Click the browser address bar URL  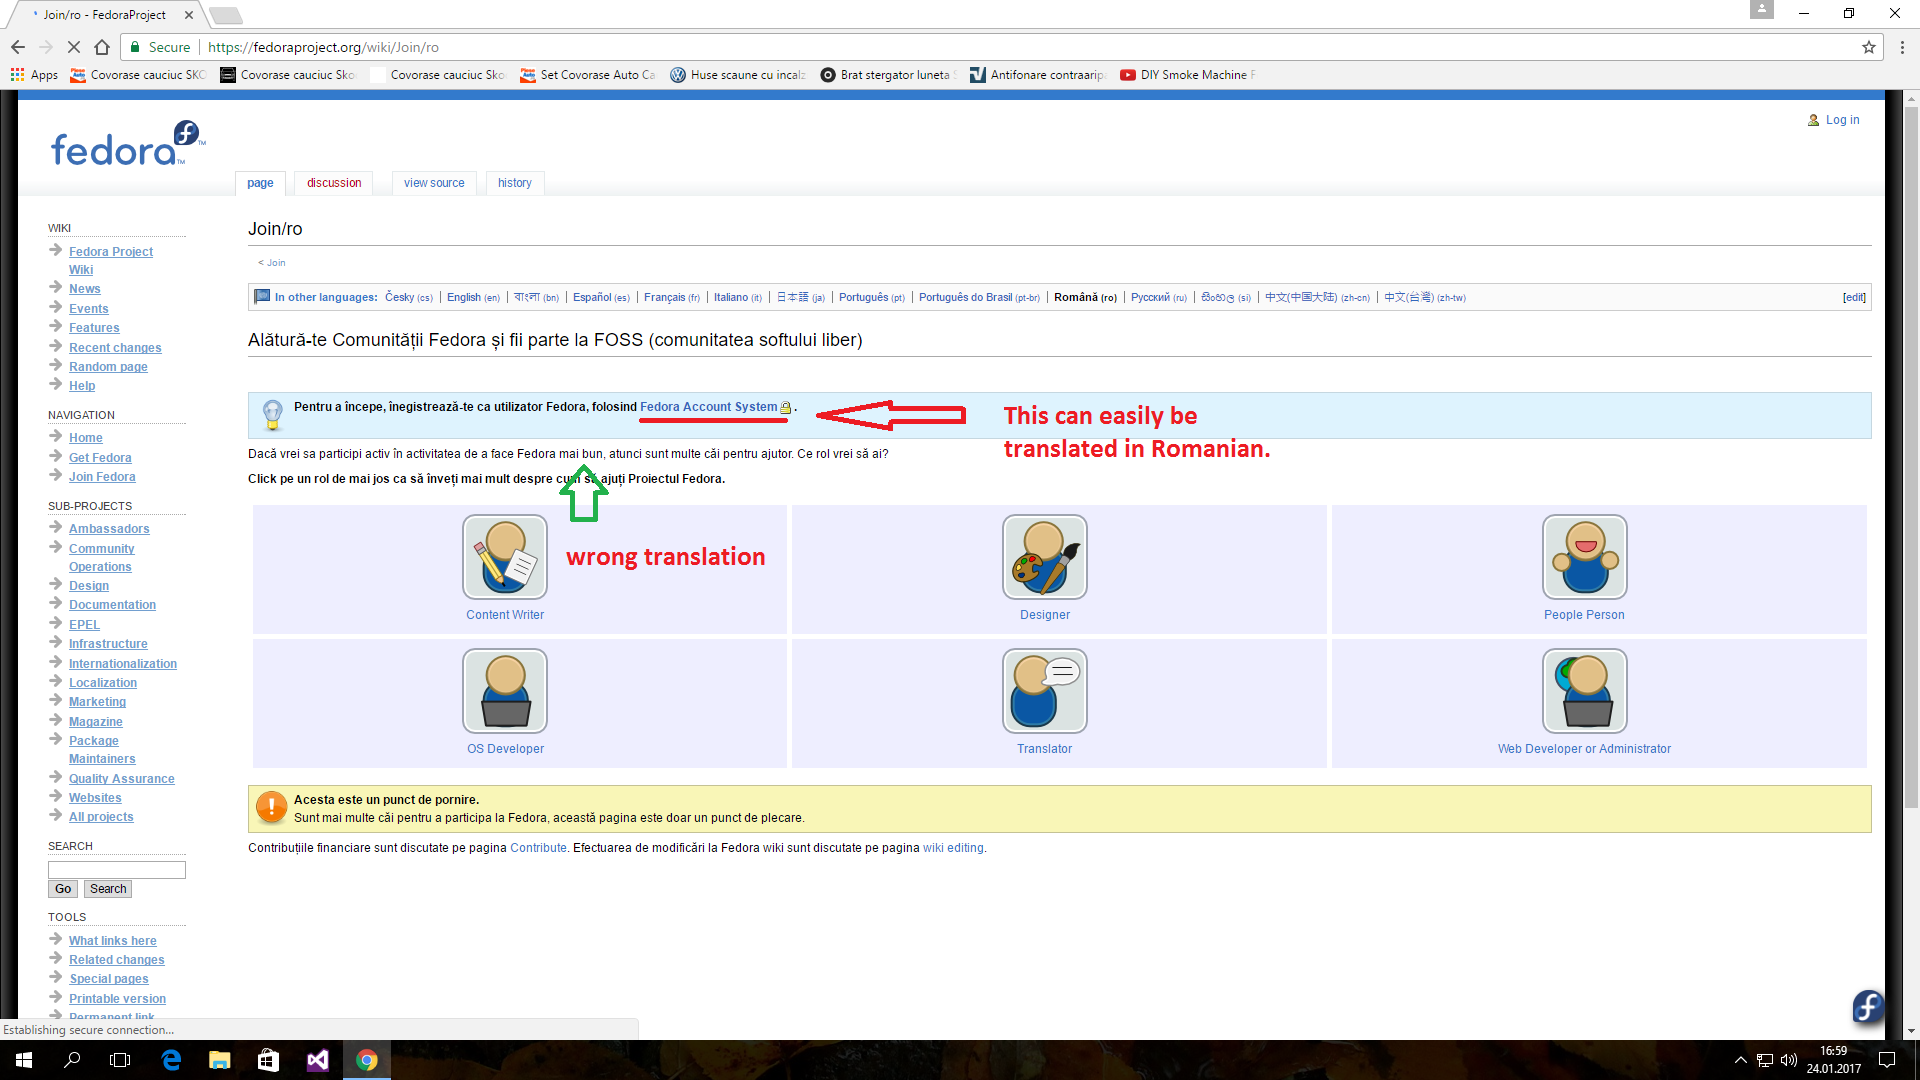pyautogui.click(x=323, y=47)
